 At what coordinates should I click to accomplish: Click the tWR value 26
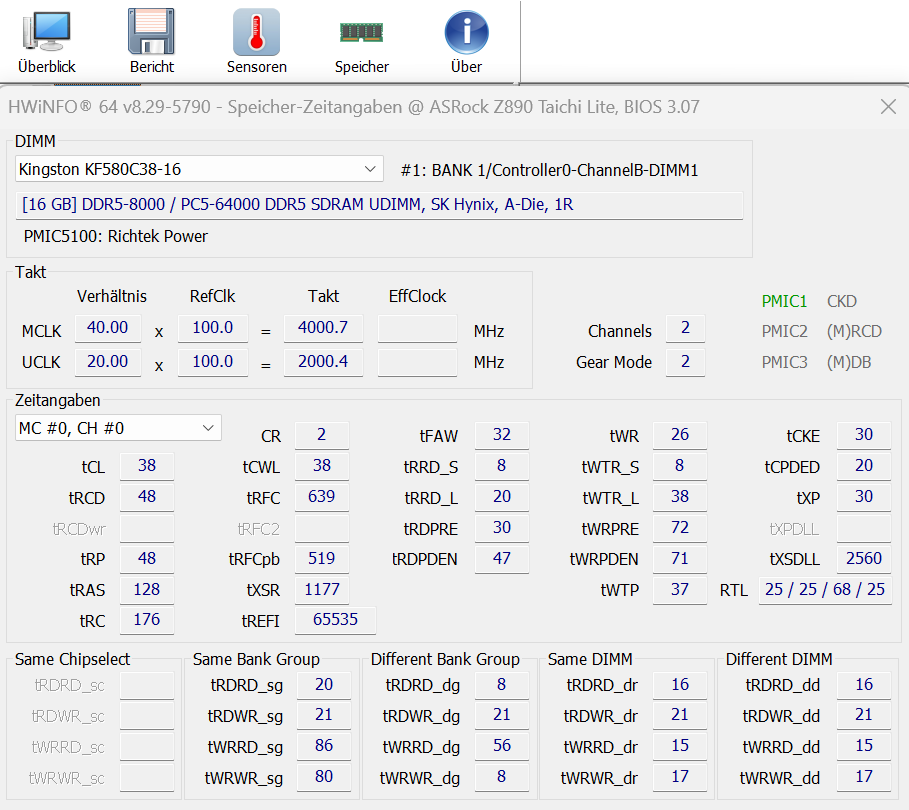tap(679, 435)
